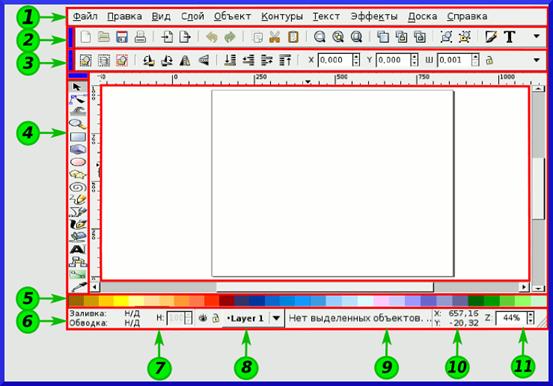Select the Spiral tool
The image size is (553, 386).
pyautogui.click(x=78, y=187)
